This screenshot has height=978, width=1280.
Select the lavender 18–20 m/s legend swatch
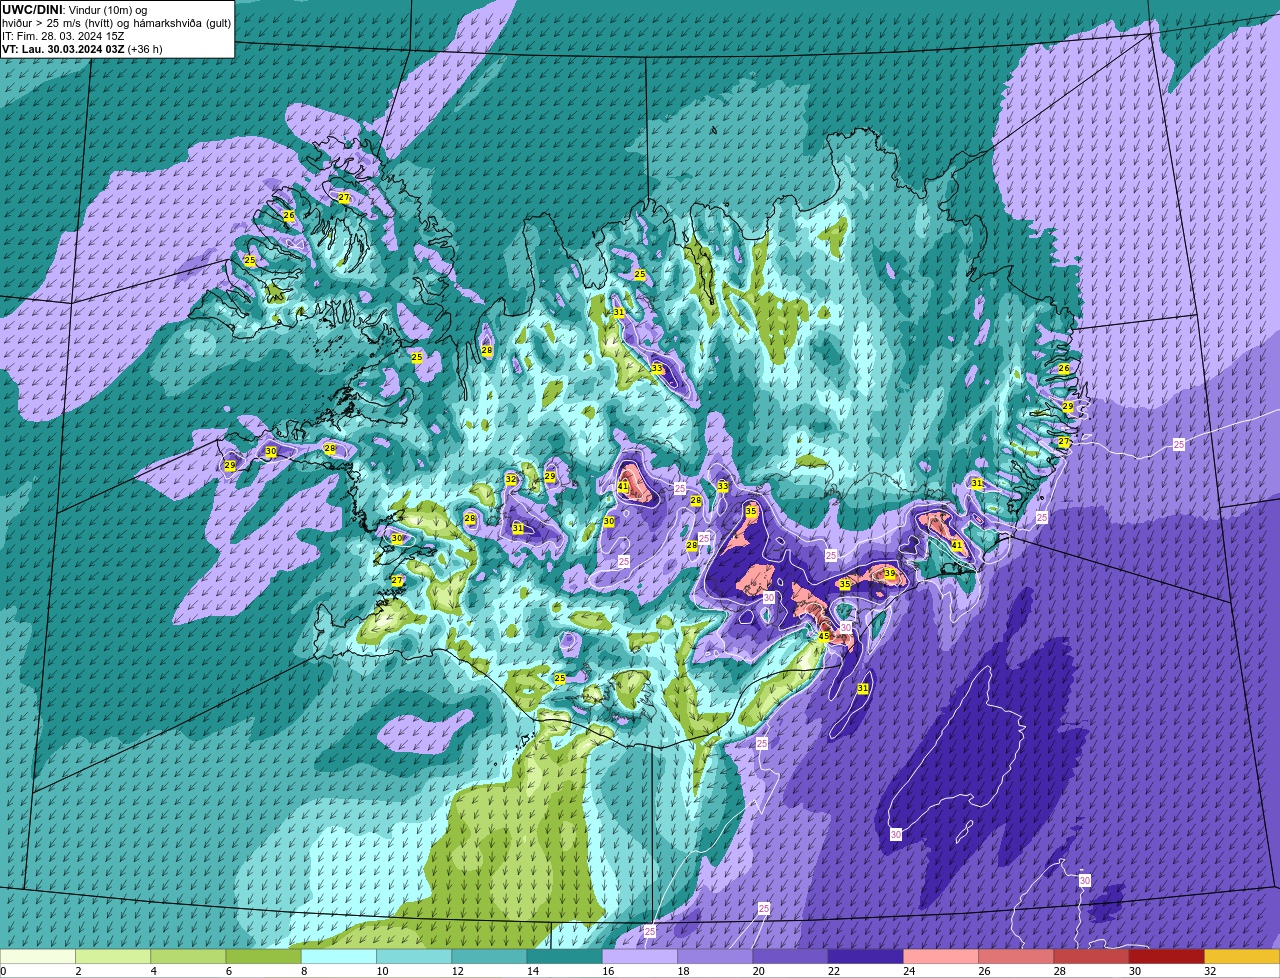715,956
